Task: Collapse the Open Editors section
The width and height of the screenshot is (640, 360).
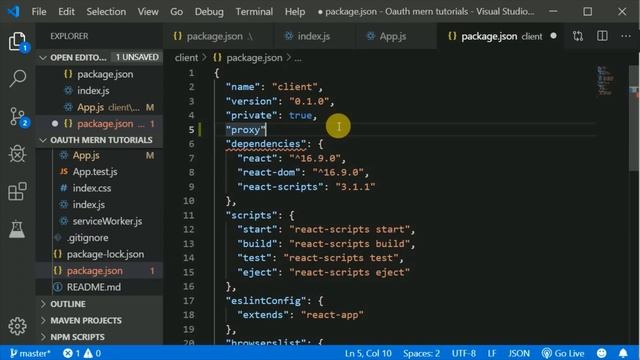Action: (99, 57)
